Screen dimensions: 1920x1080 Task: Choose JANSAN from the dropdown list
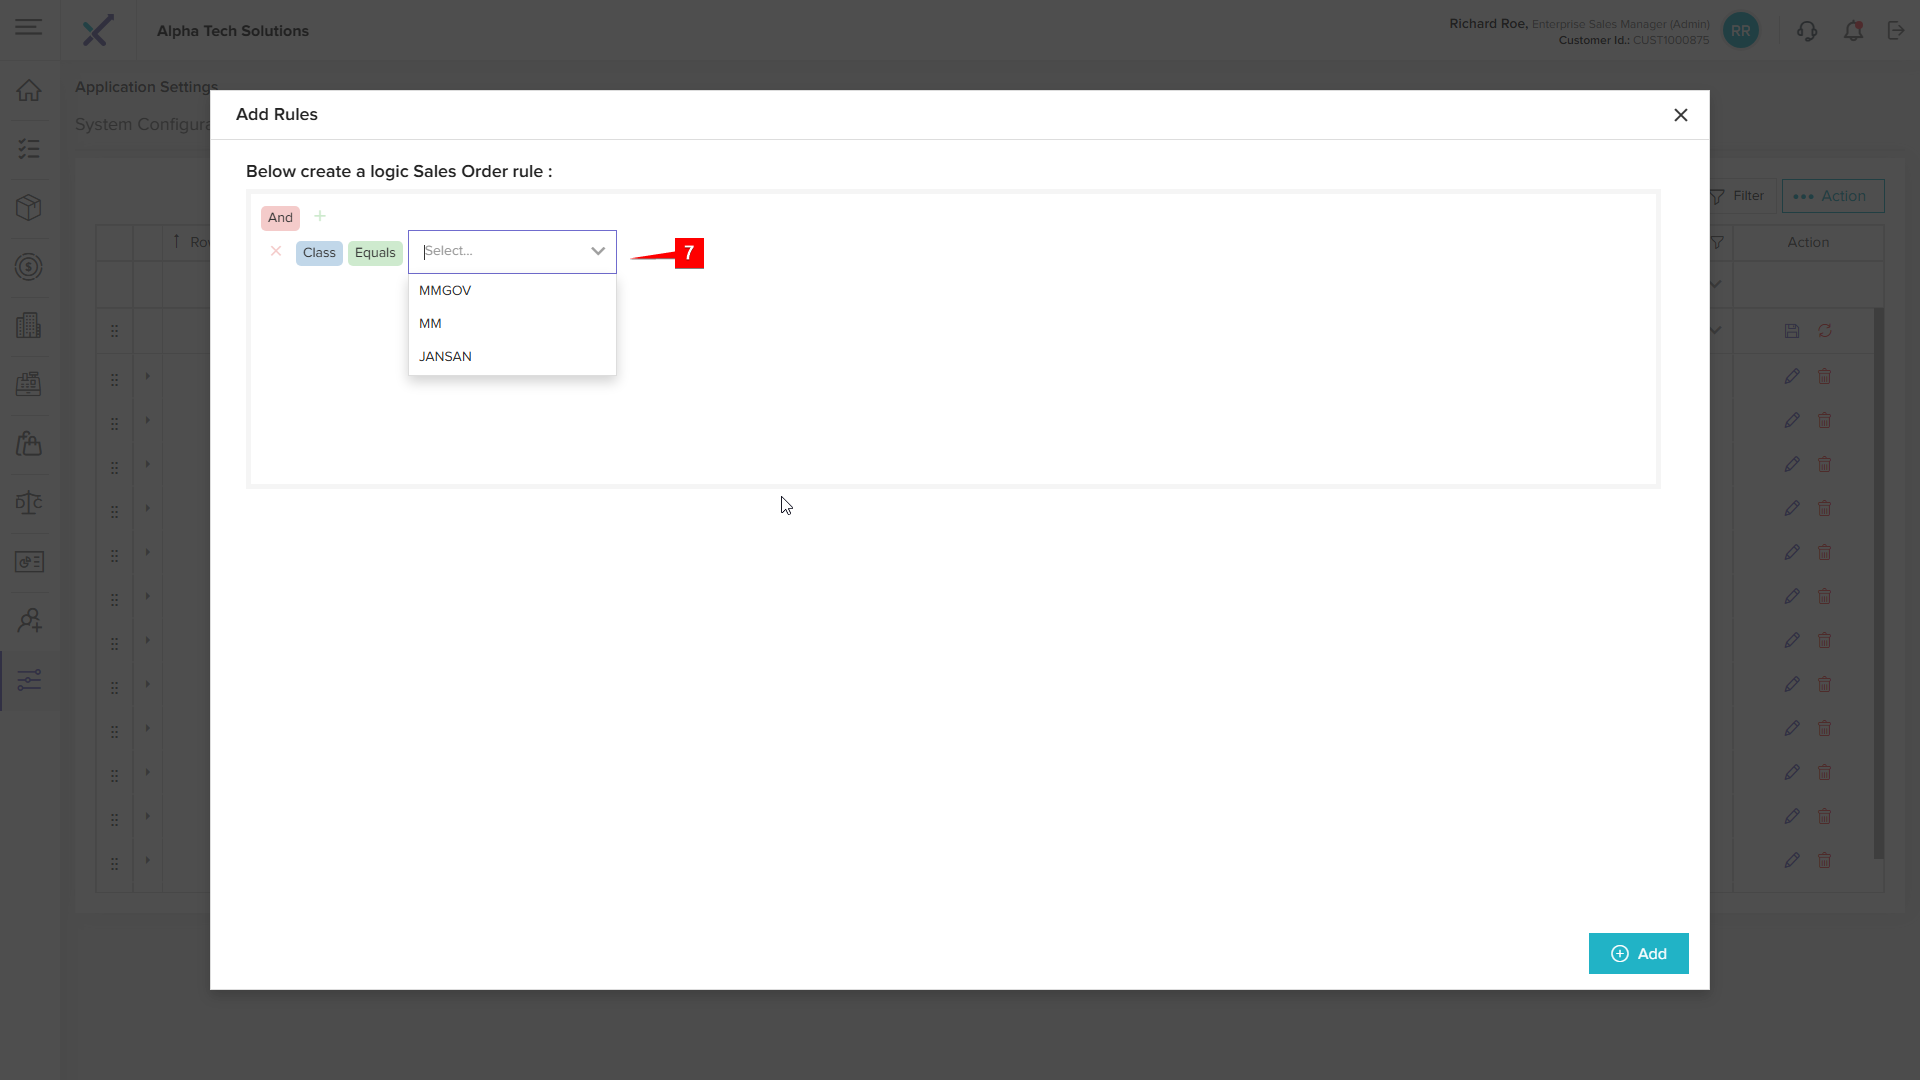pyautogui.click(x=445, y=357)
